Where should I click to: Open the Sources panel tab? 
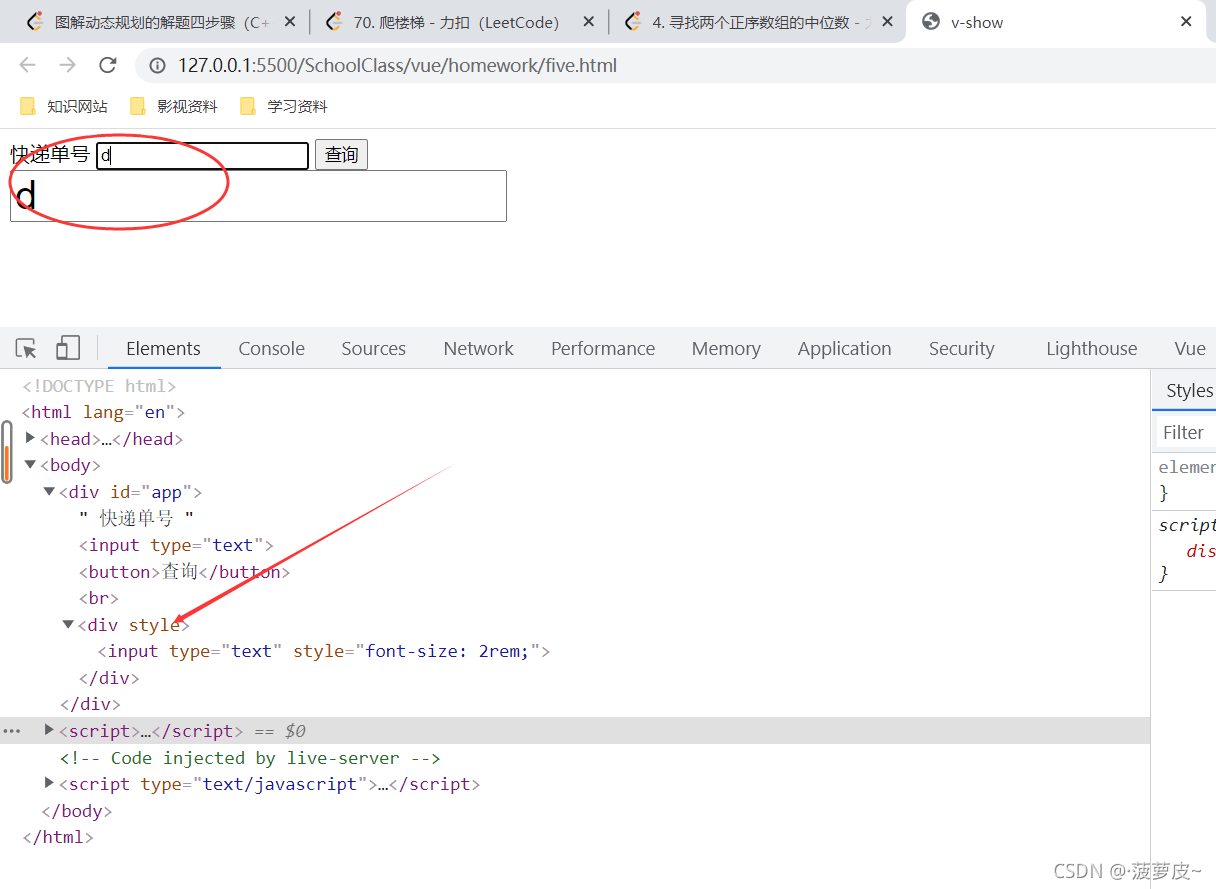click(373, 348)
